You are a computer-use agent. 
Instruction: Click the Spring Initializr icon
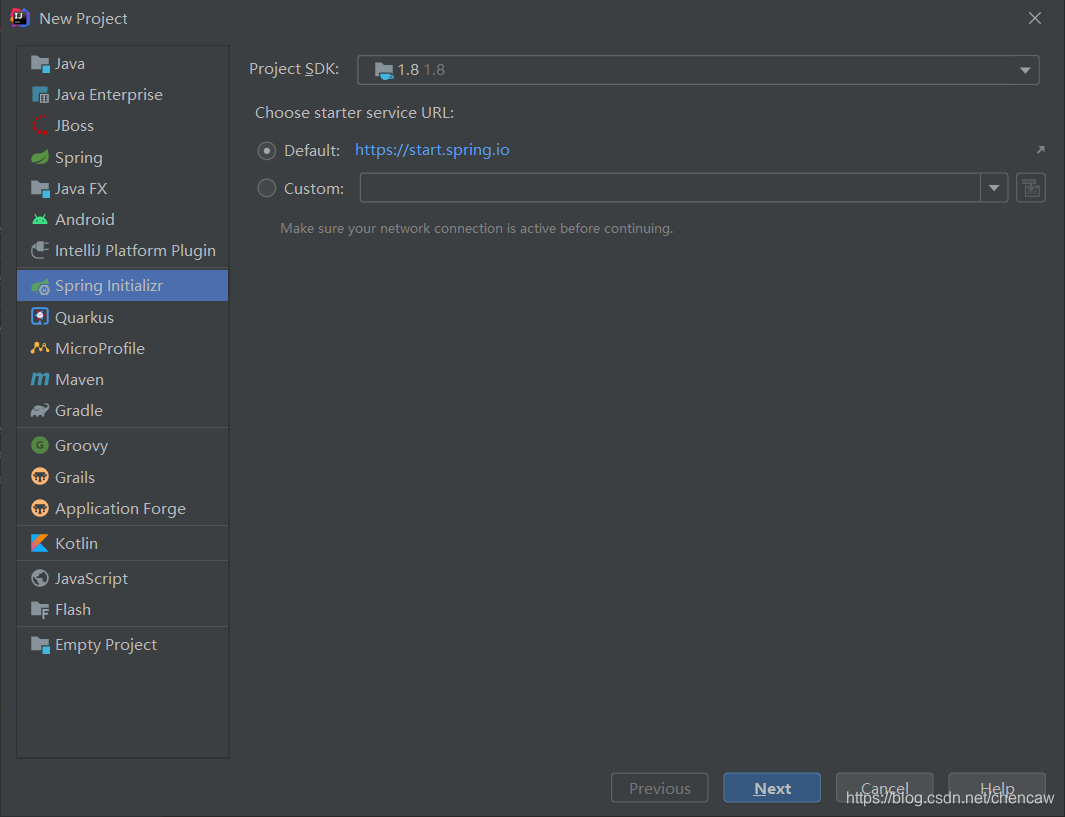coord(40,286)
